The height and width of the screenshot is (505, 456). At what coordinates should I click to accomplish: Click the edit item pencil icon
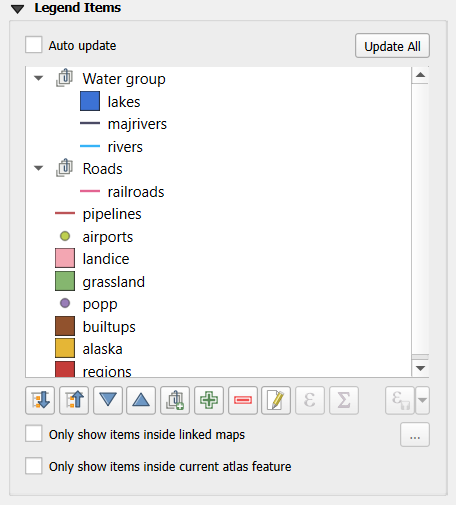[276, 400]
